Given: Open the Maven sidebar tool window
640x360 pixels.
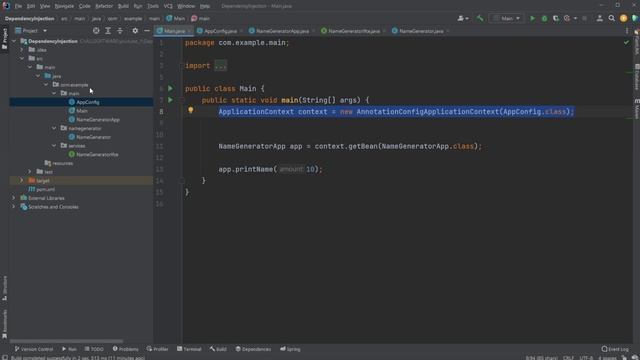Looking at the screenshot, I should pyautogui.click(x=637, y=108).
